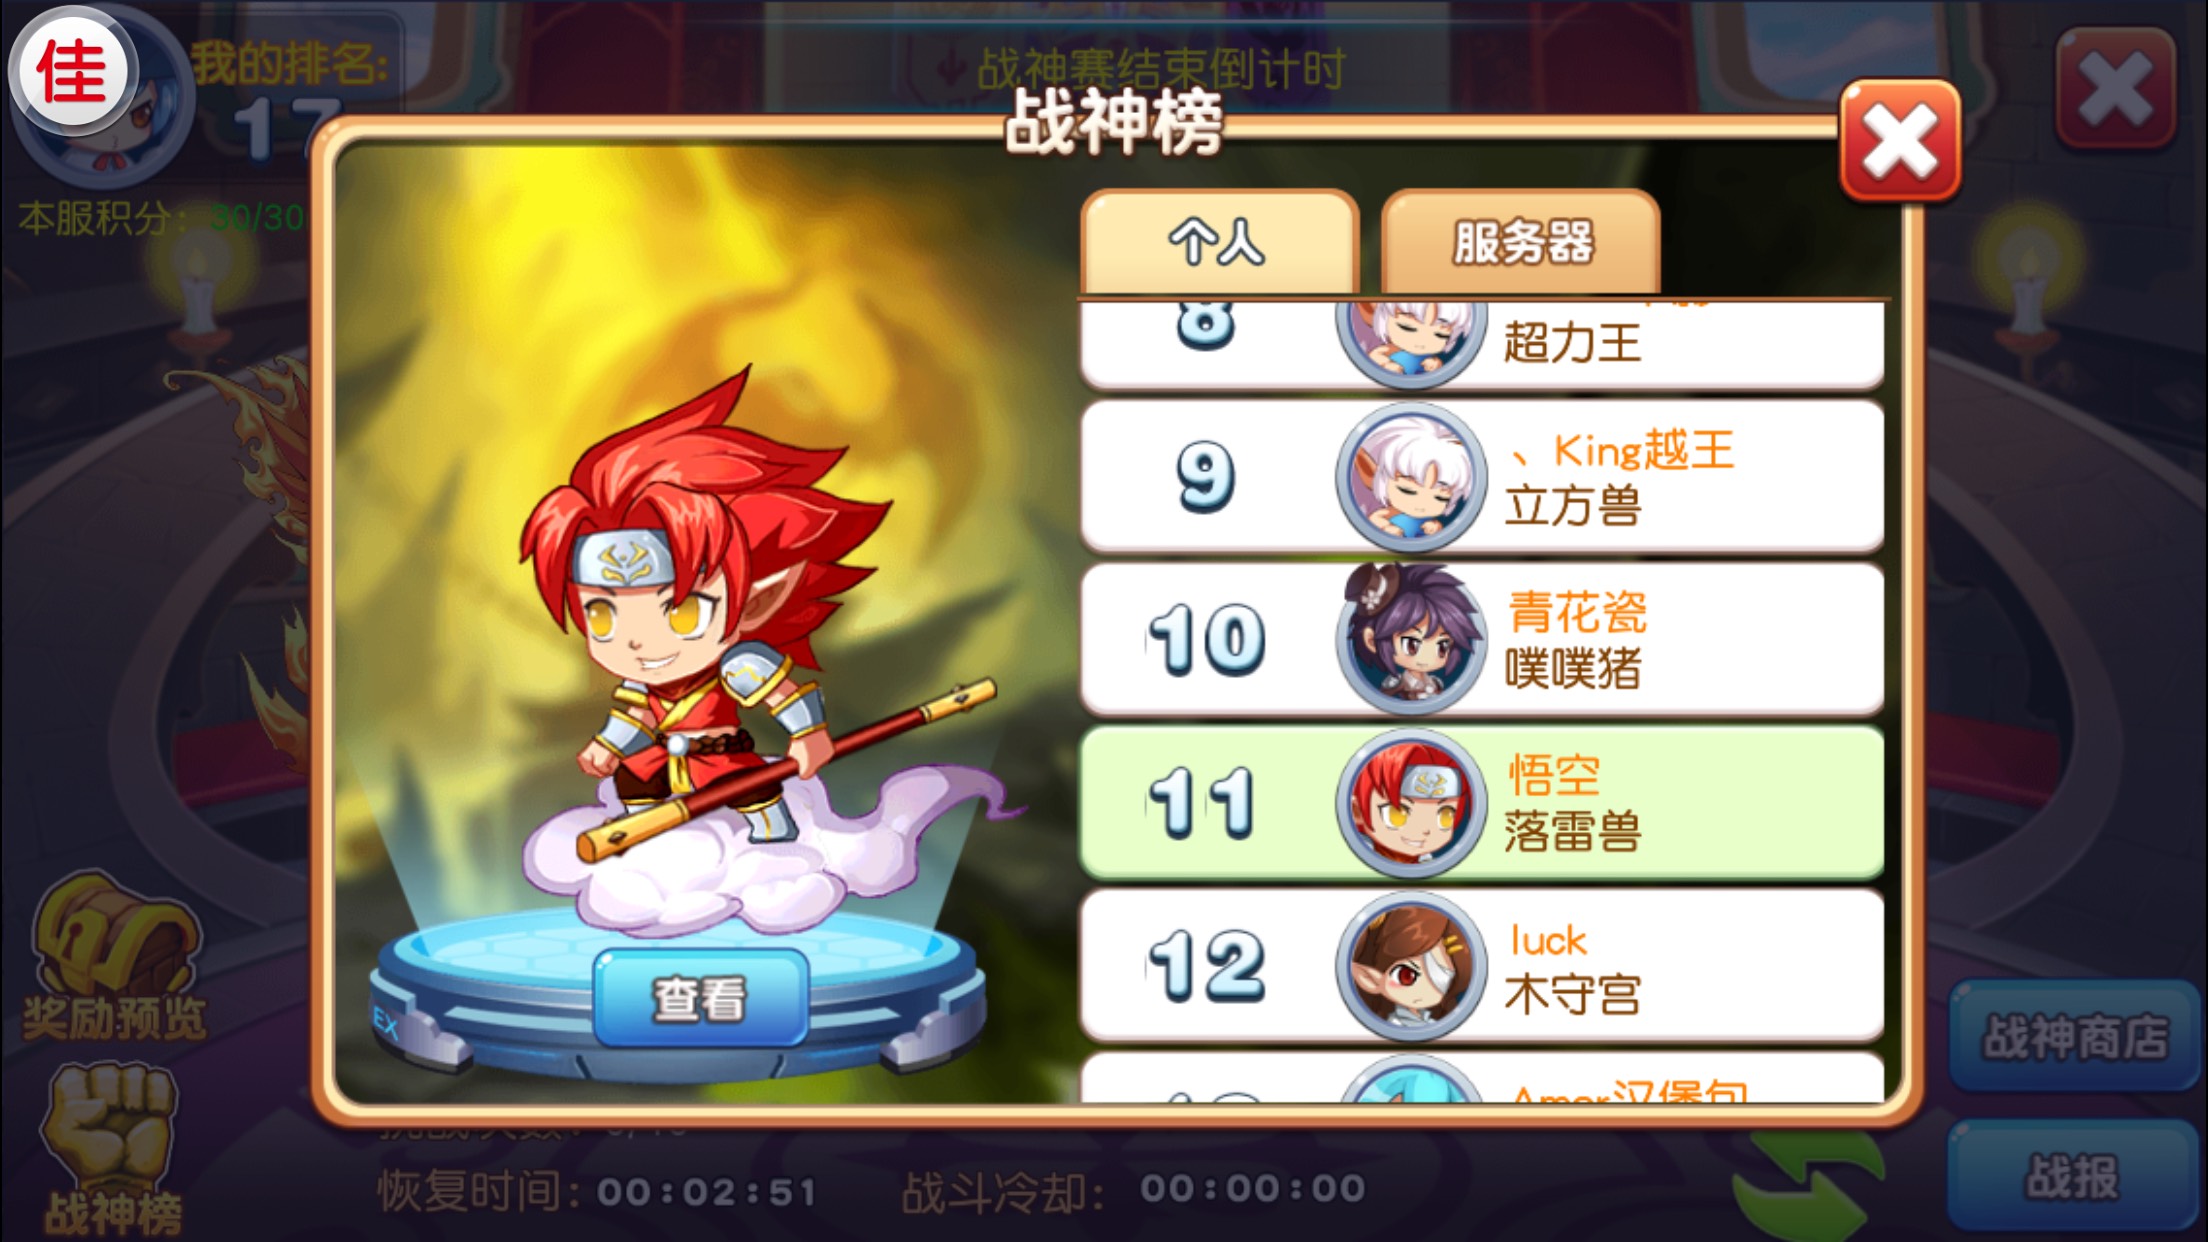Screen dimensions: 2208x1242
Task: Close the background arena screen
Action: tap(2115, 90)
